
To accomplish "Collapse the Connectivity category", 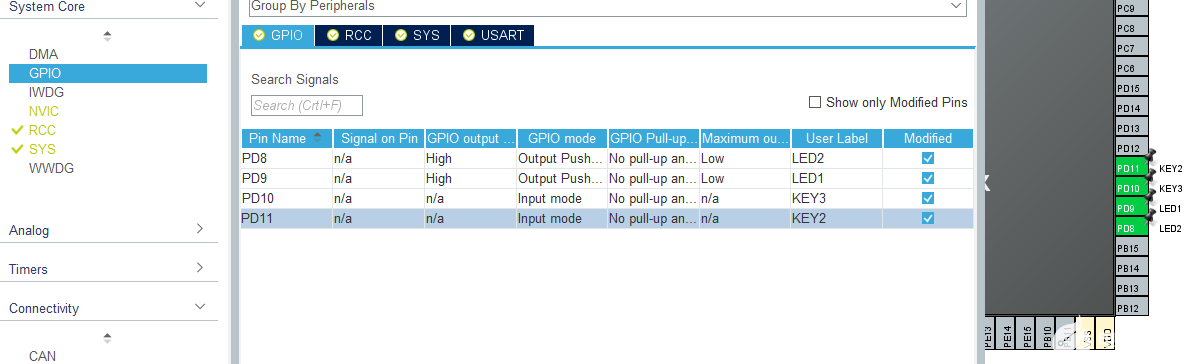I will point(107,308).
